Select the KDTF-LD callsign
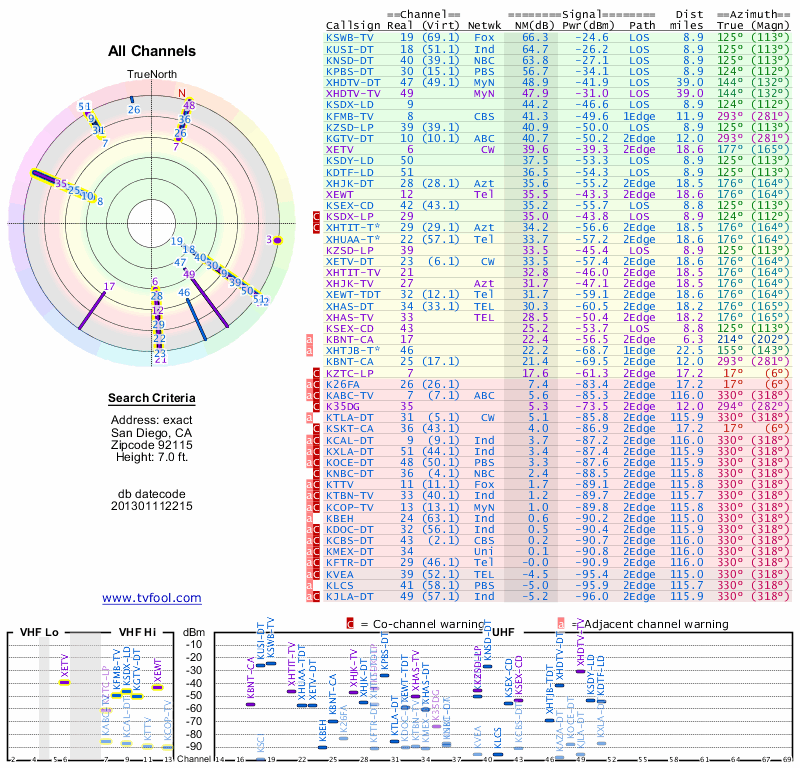The image size is (800, 768). coord(349,172)
